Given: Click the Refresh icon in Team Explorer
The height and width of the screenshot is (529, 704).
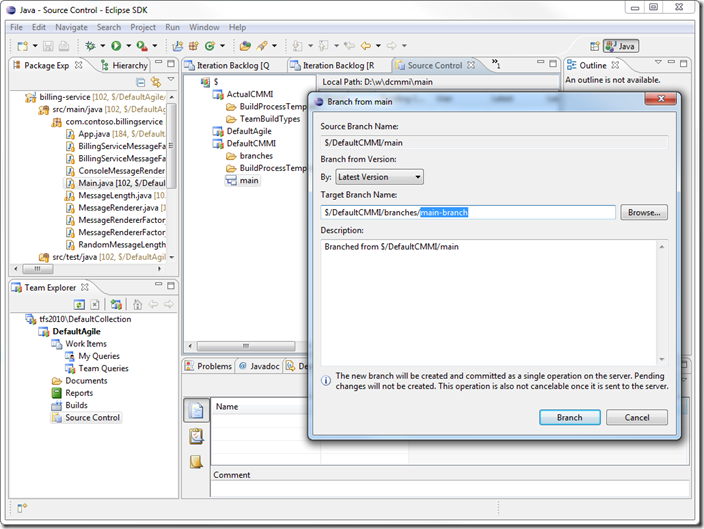Looking at the screenshot, I should click(x=79, y=304).
